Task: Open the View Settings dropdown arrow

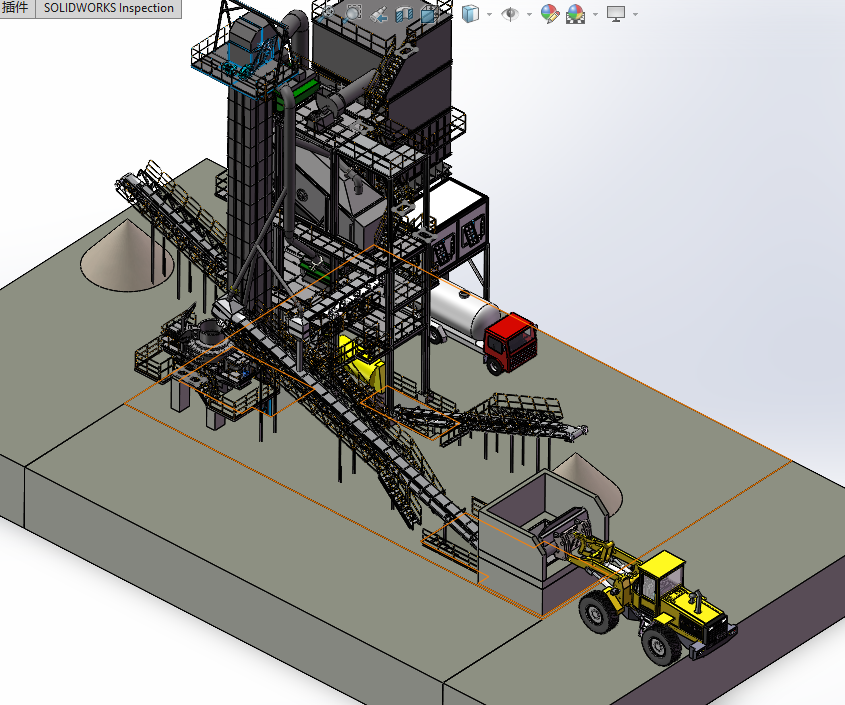Action: pyautogui.click(x=635, y=15)
